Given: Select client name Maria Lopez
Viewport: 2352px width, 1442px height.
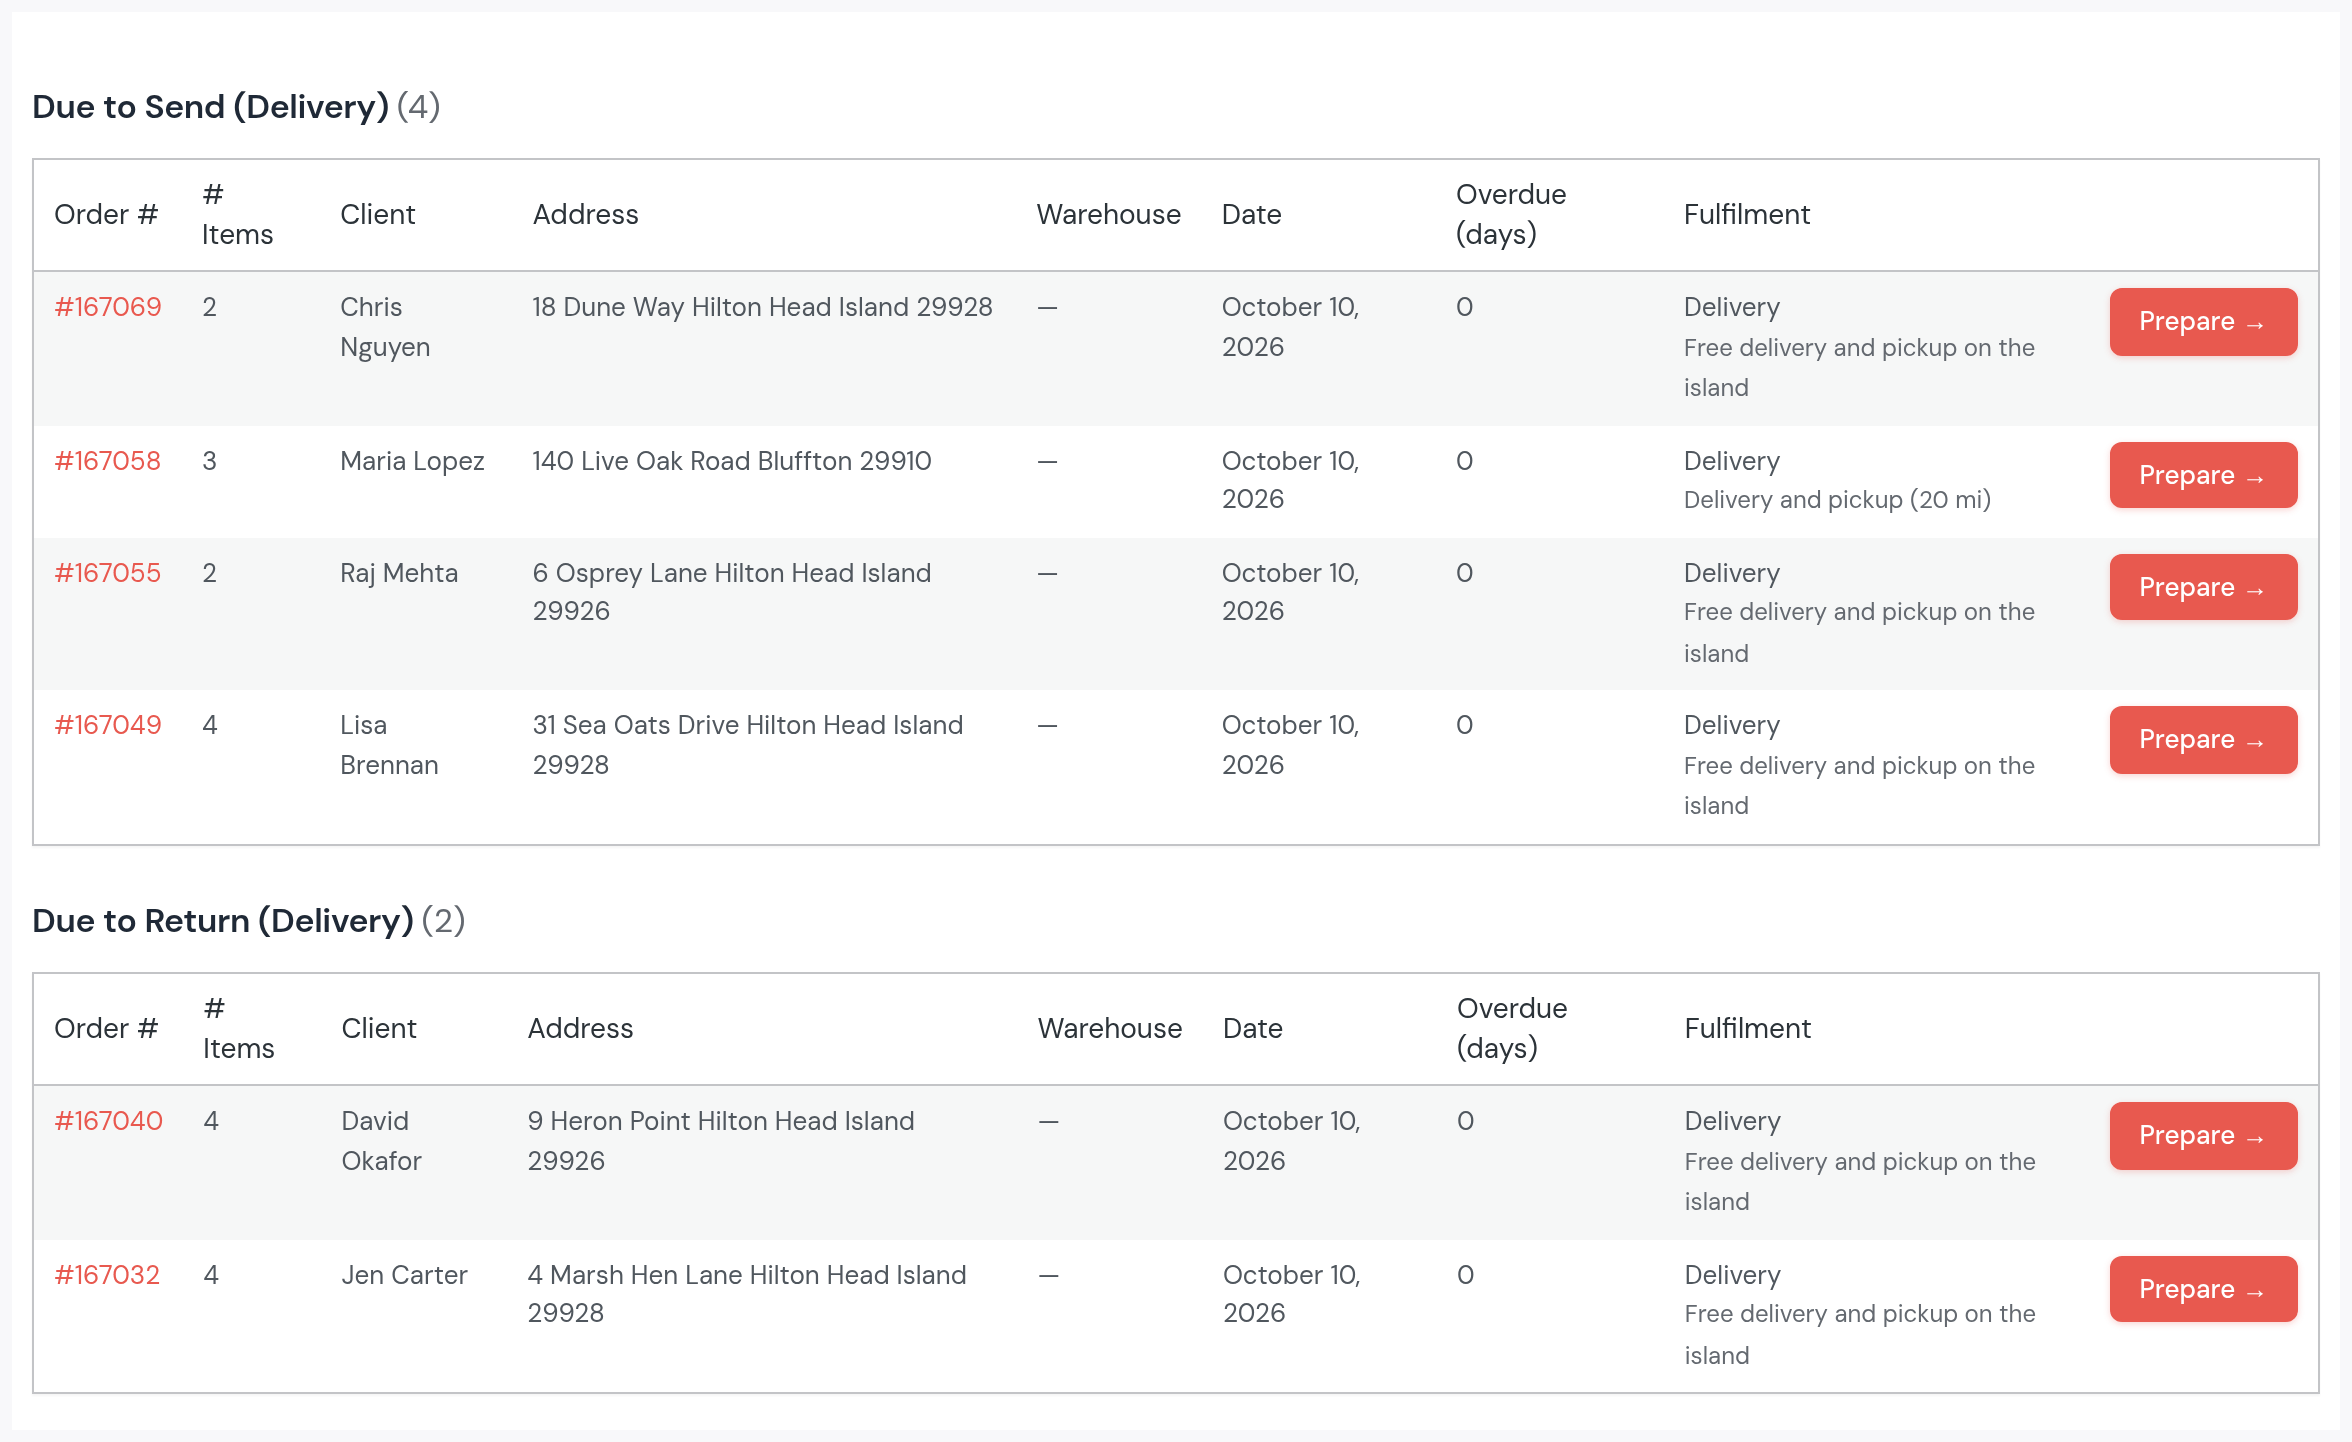Looking at the screenshot, I should coord(412,461).
